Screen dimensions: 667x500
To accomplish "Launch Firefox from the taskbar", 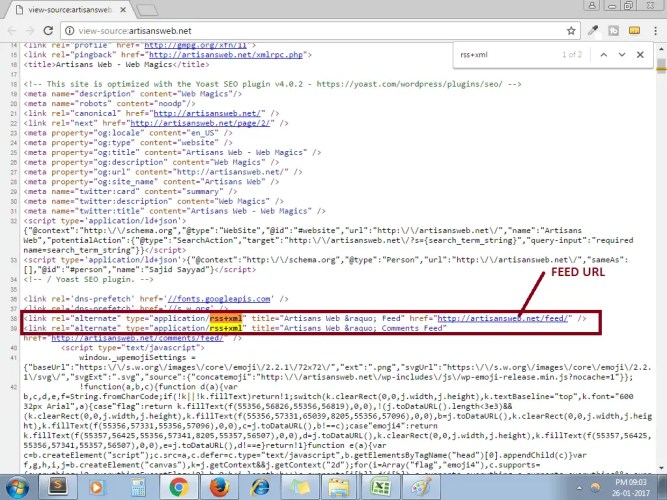I will coord(219,487).
